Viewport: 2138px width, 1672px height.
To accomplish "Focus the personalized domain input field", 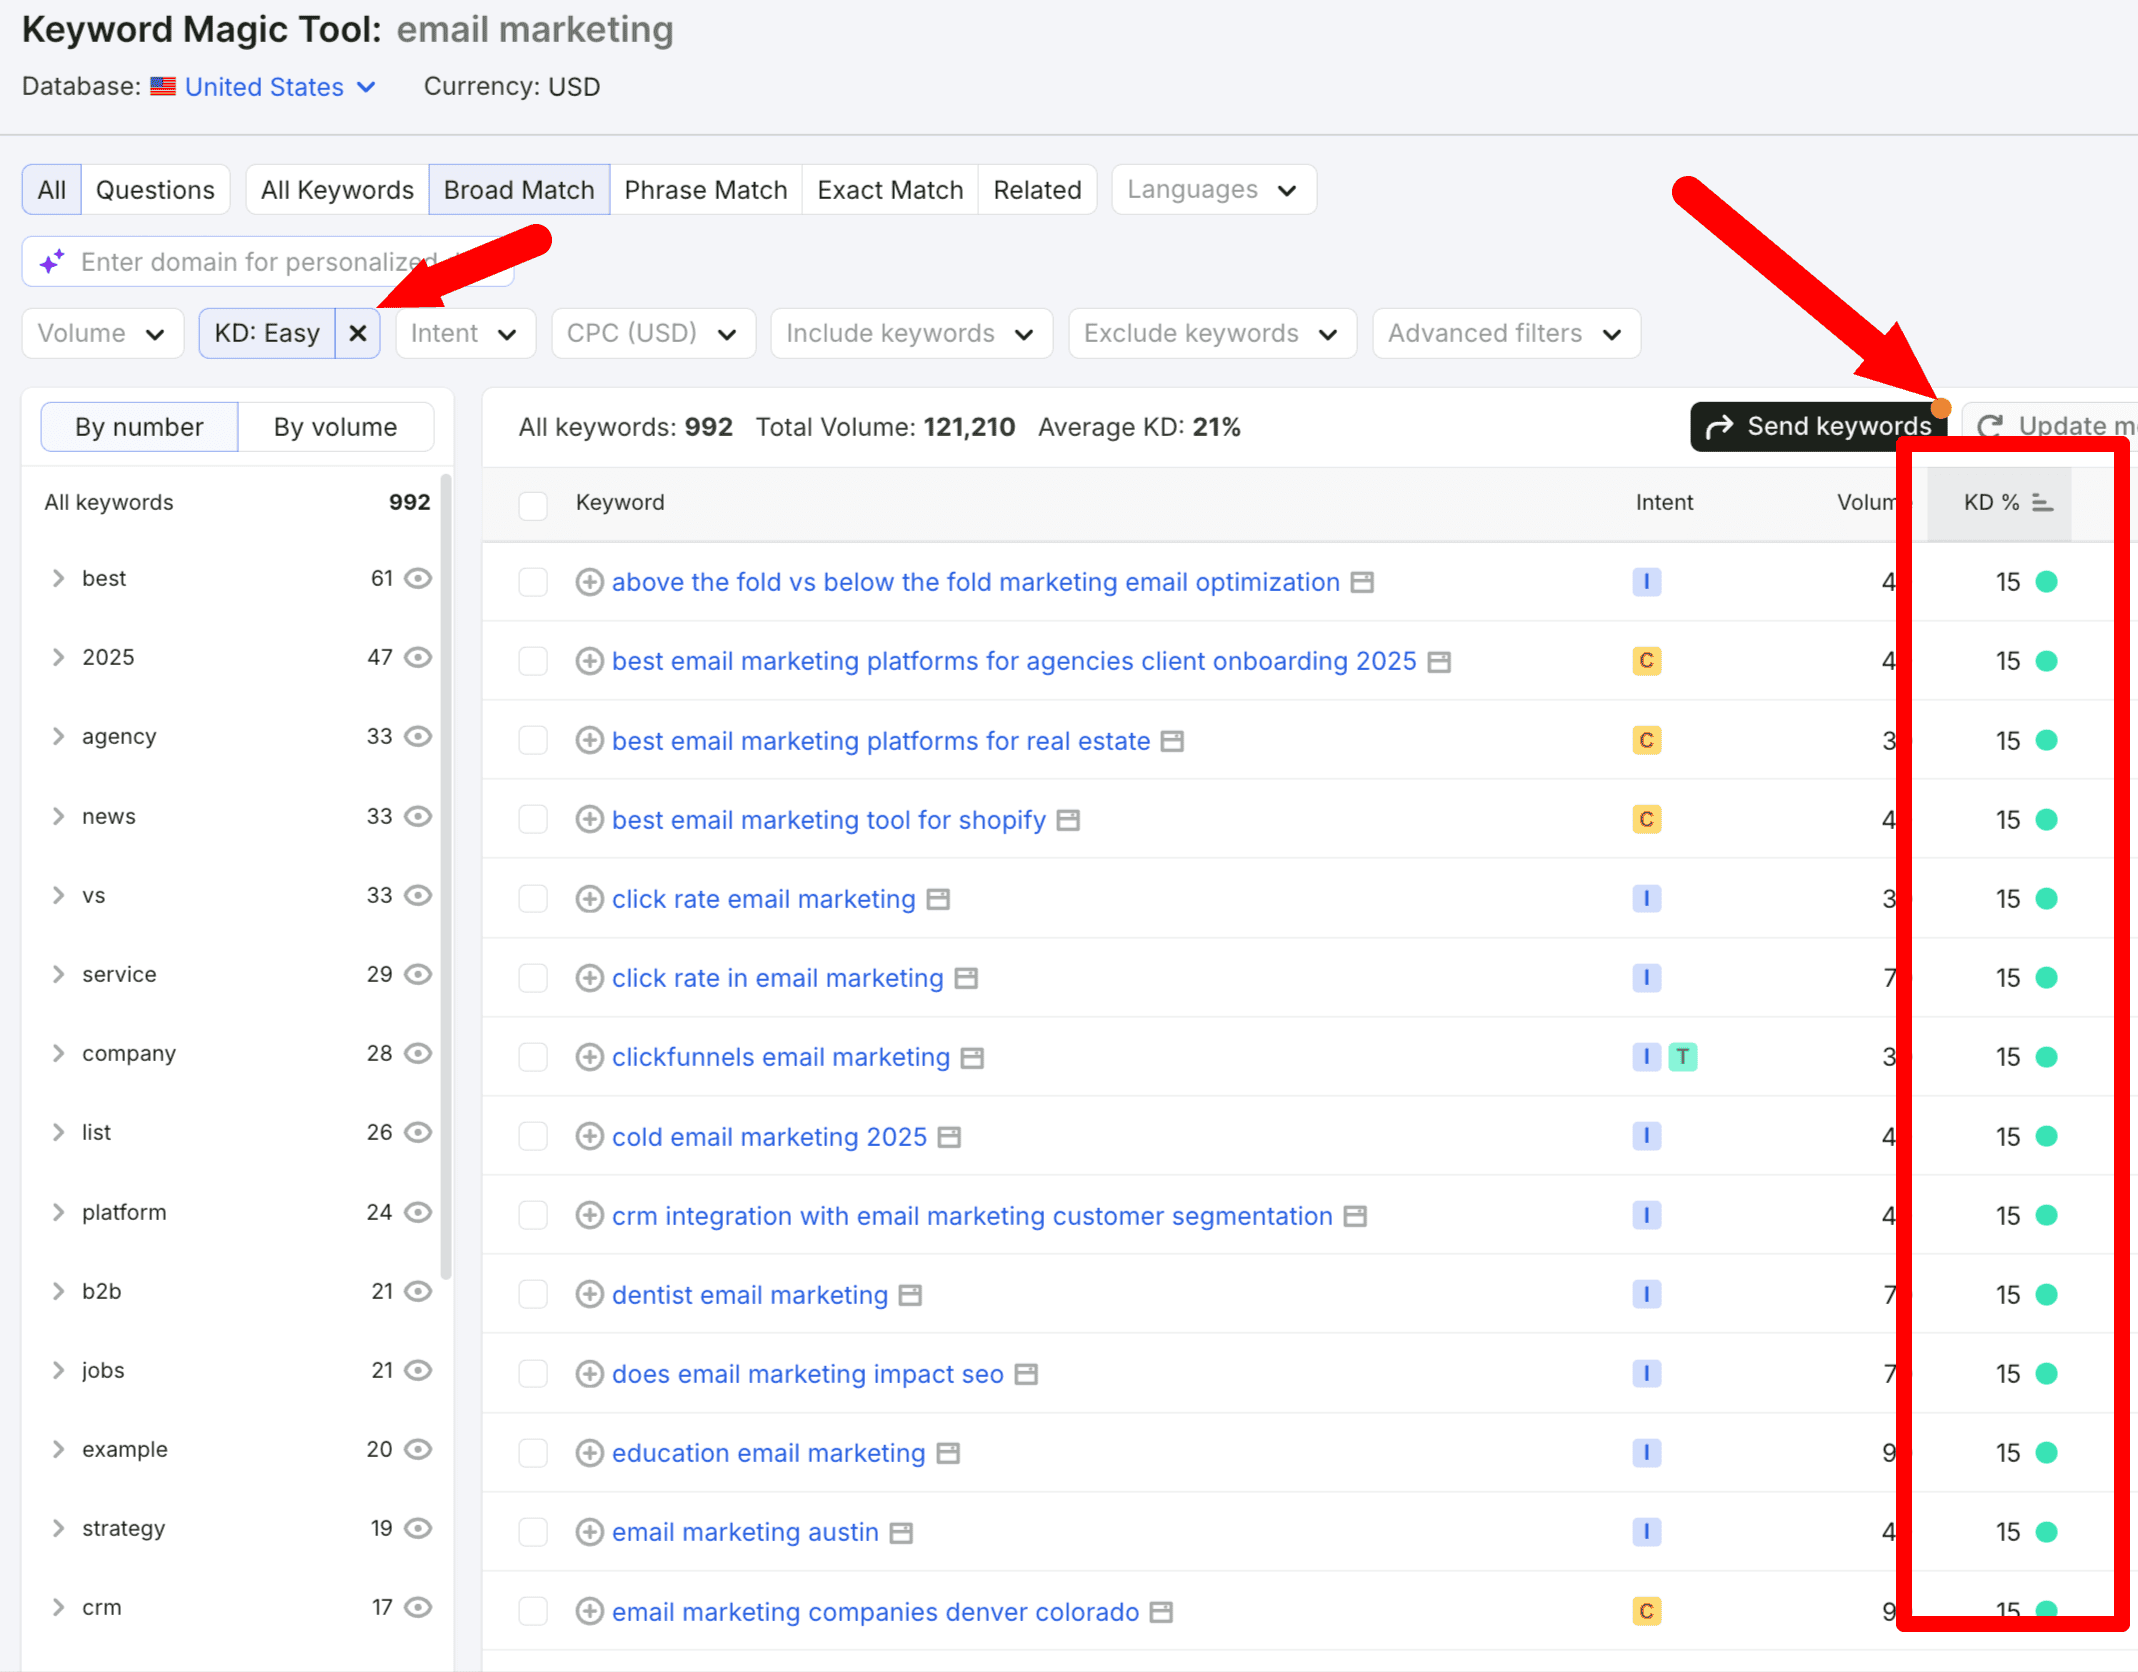I will point(268,262).
